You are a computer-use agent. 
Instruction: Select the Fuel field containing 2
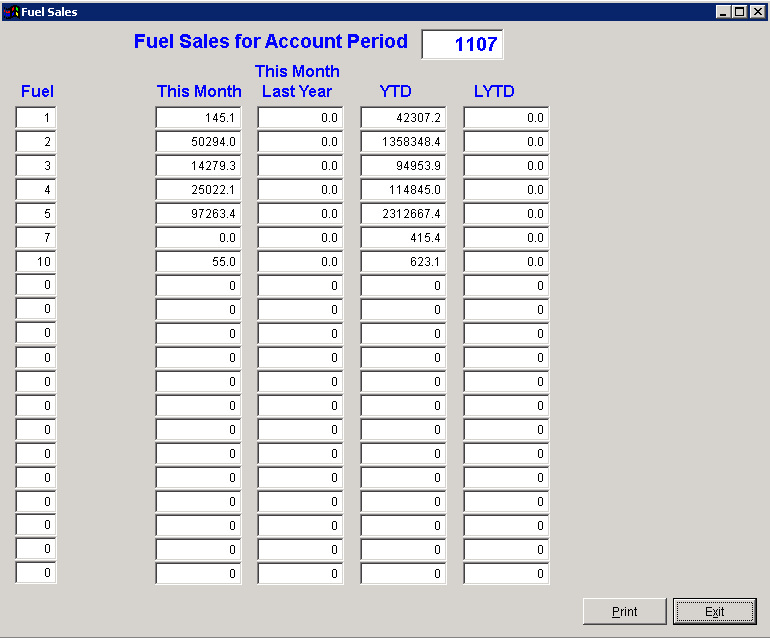(36, 142)
